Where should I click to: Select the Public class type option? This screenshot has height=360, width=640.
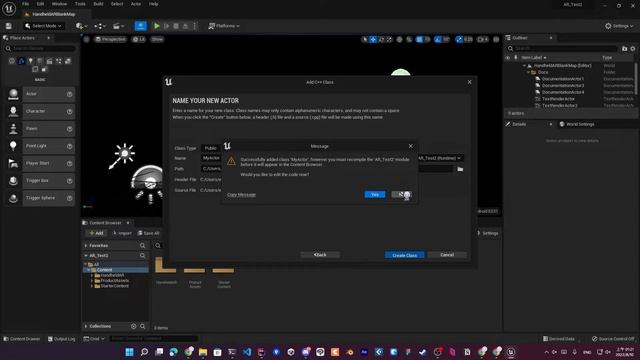tap(211, 148)
